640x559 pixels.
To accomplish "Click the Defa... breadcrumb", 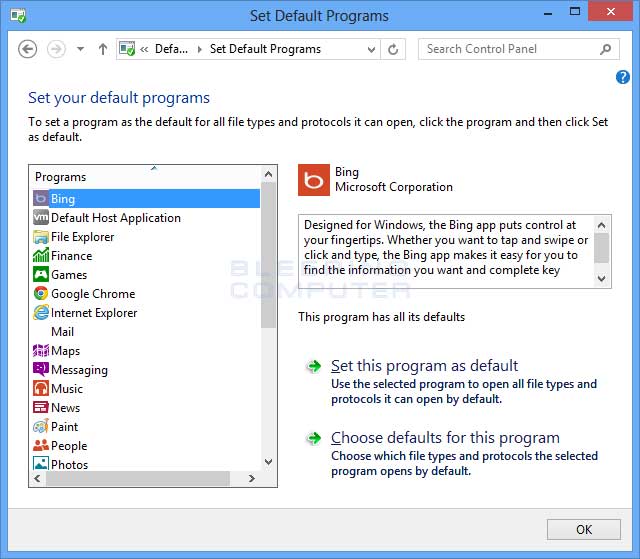I will 171,49.
